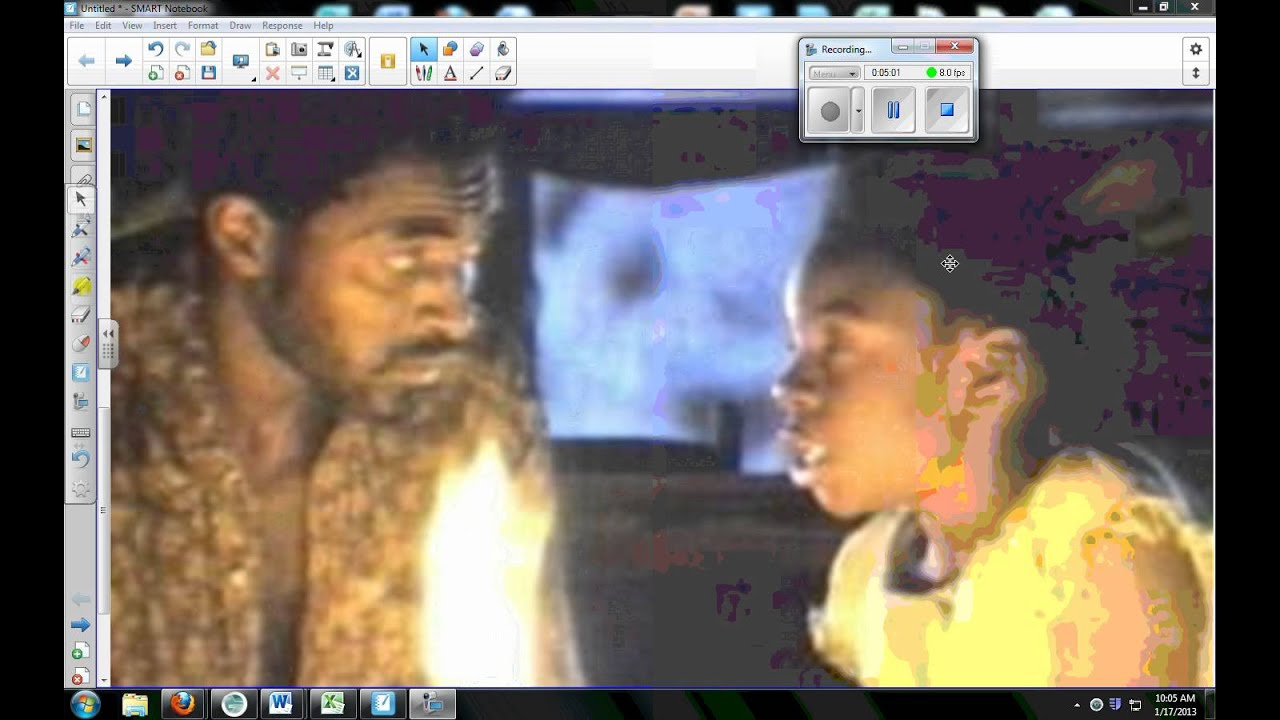Viewport: 1280px width, 720px height.
Task: Open Firefox from the taskbar
Action: [182, 704]
